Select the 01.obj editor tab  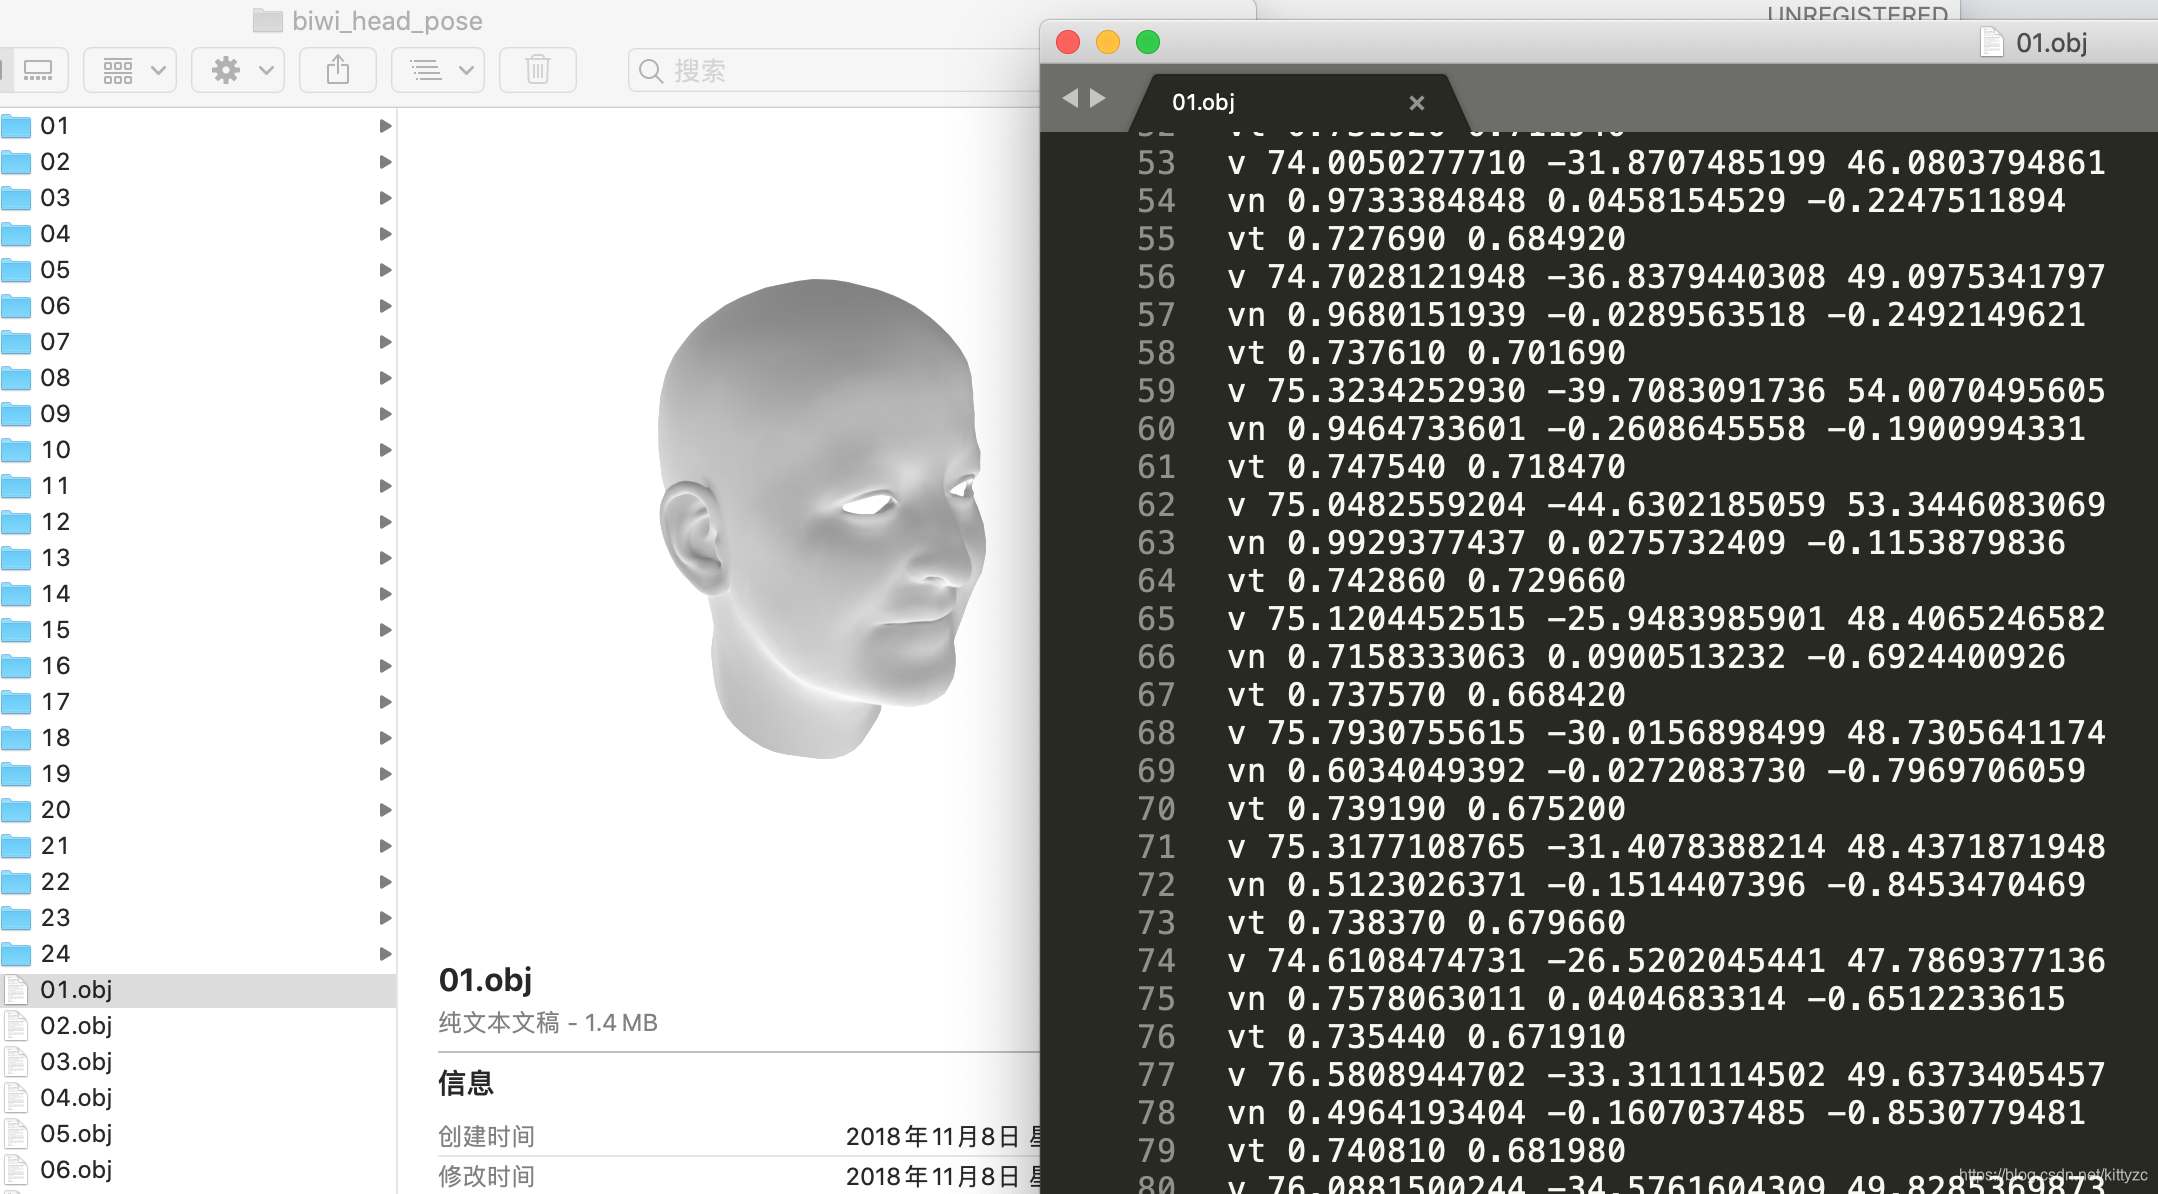pos(1204,102)
